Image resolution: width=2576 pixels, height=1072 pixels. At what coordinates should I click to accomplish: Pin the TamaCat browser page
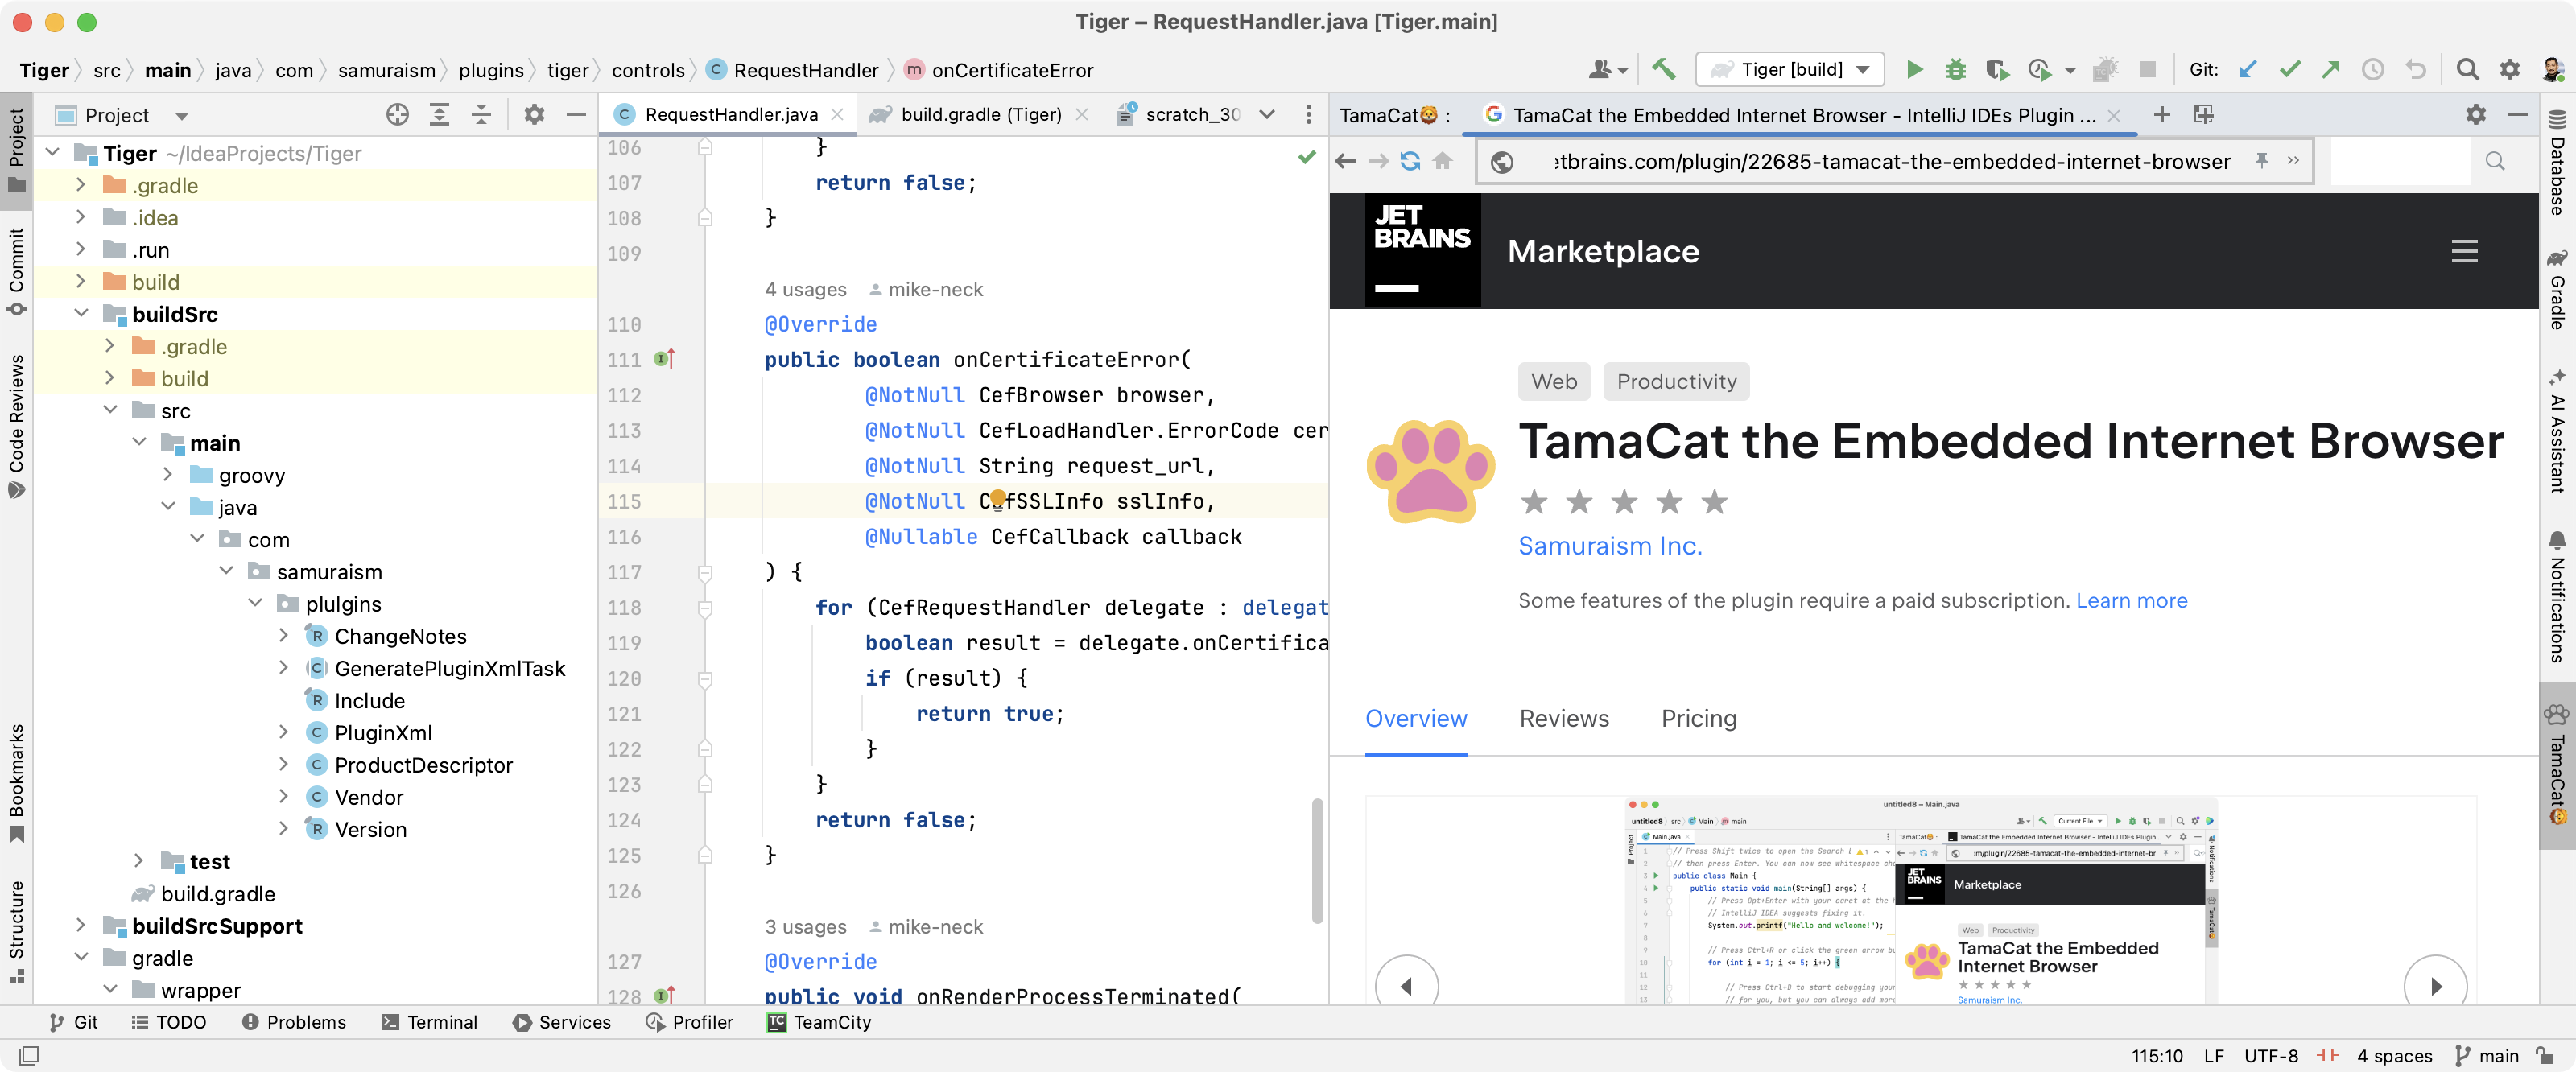[2261, 160]
